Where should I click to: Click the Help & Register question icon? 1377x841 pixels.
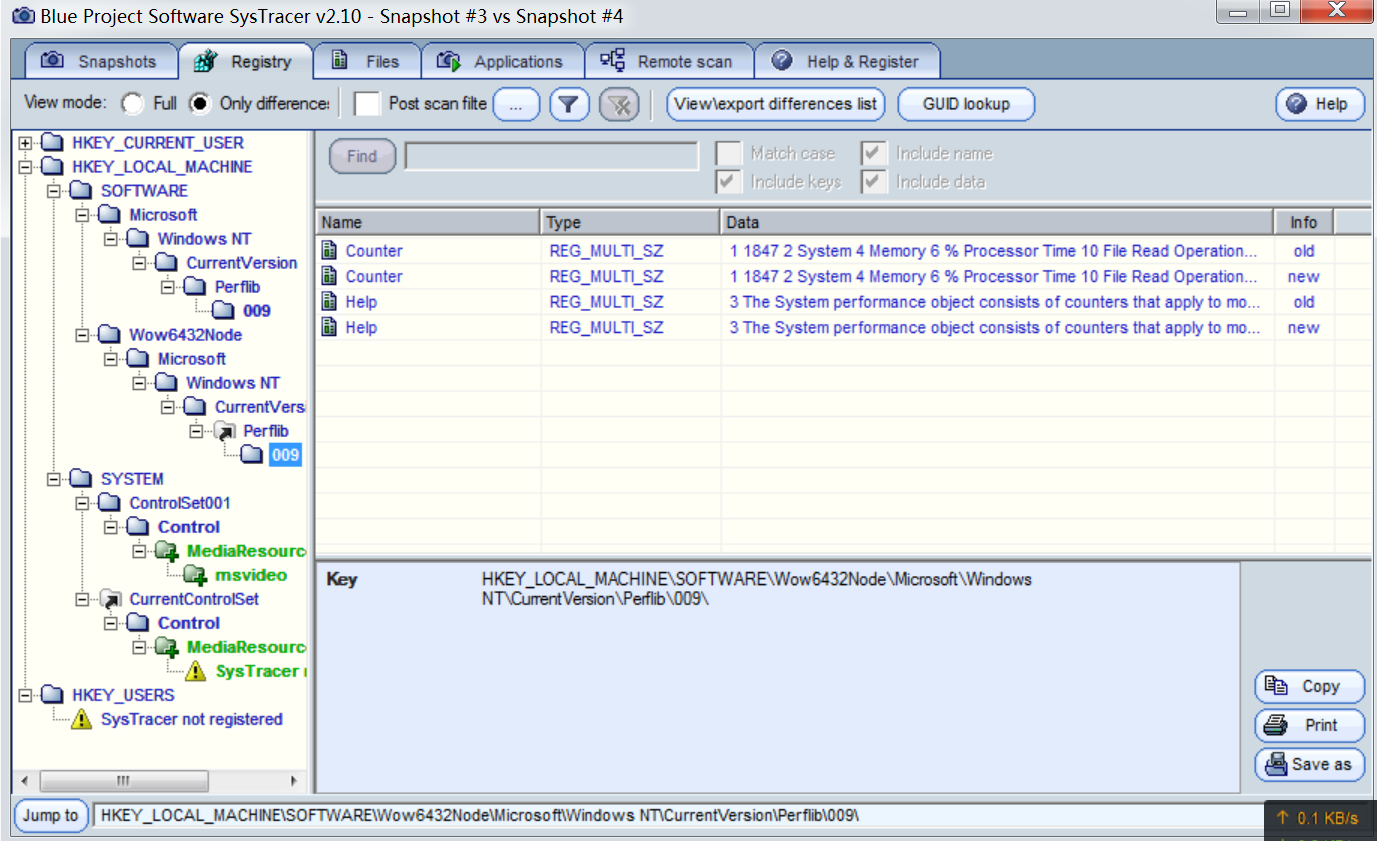tap(782, 61)
